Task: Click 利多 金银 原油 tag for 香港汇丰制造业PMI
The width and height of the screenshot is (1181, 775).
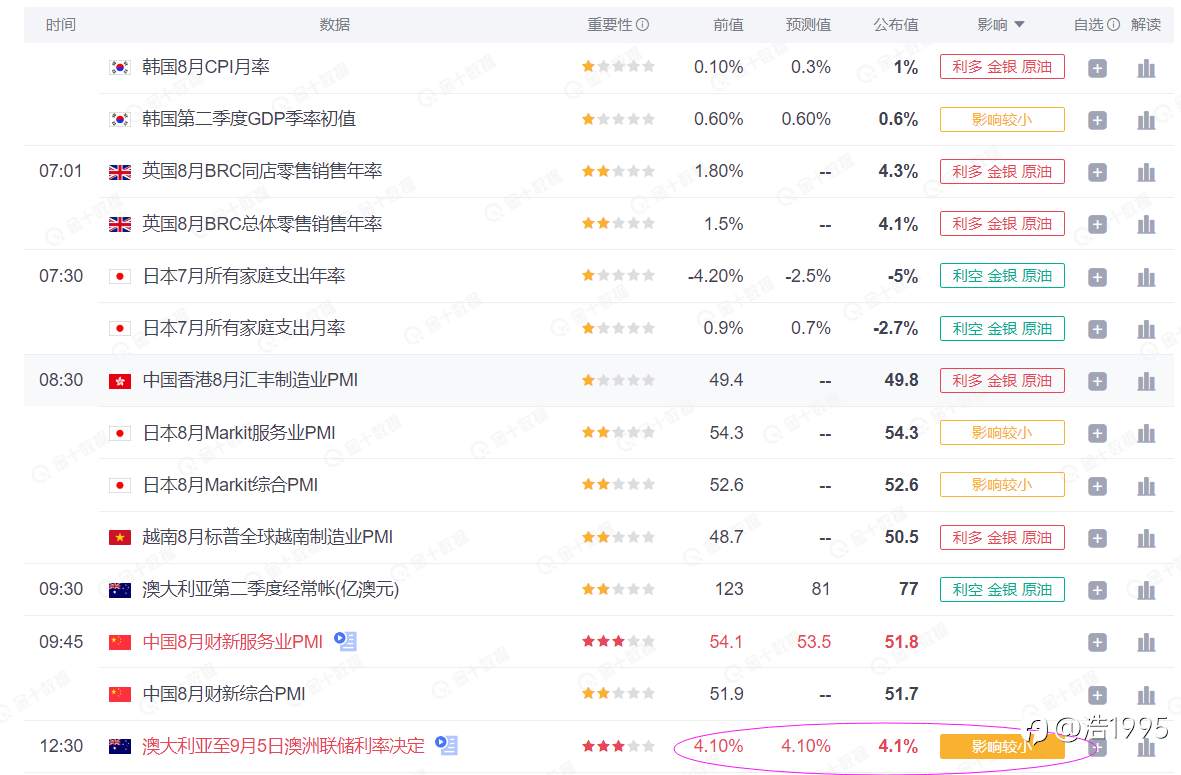Action: 1002,380
